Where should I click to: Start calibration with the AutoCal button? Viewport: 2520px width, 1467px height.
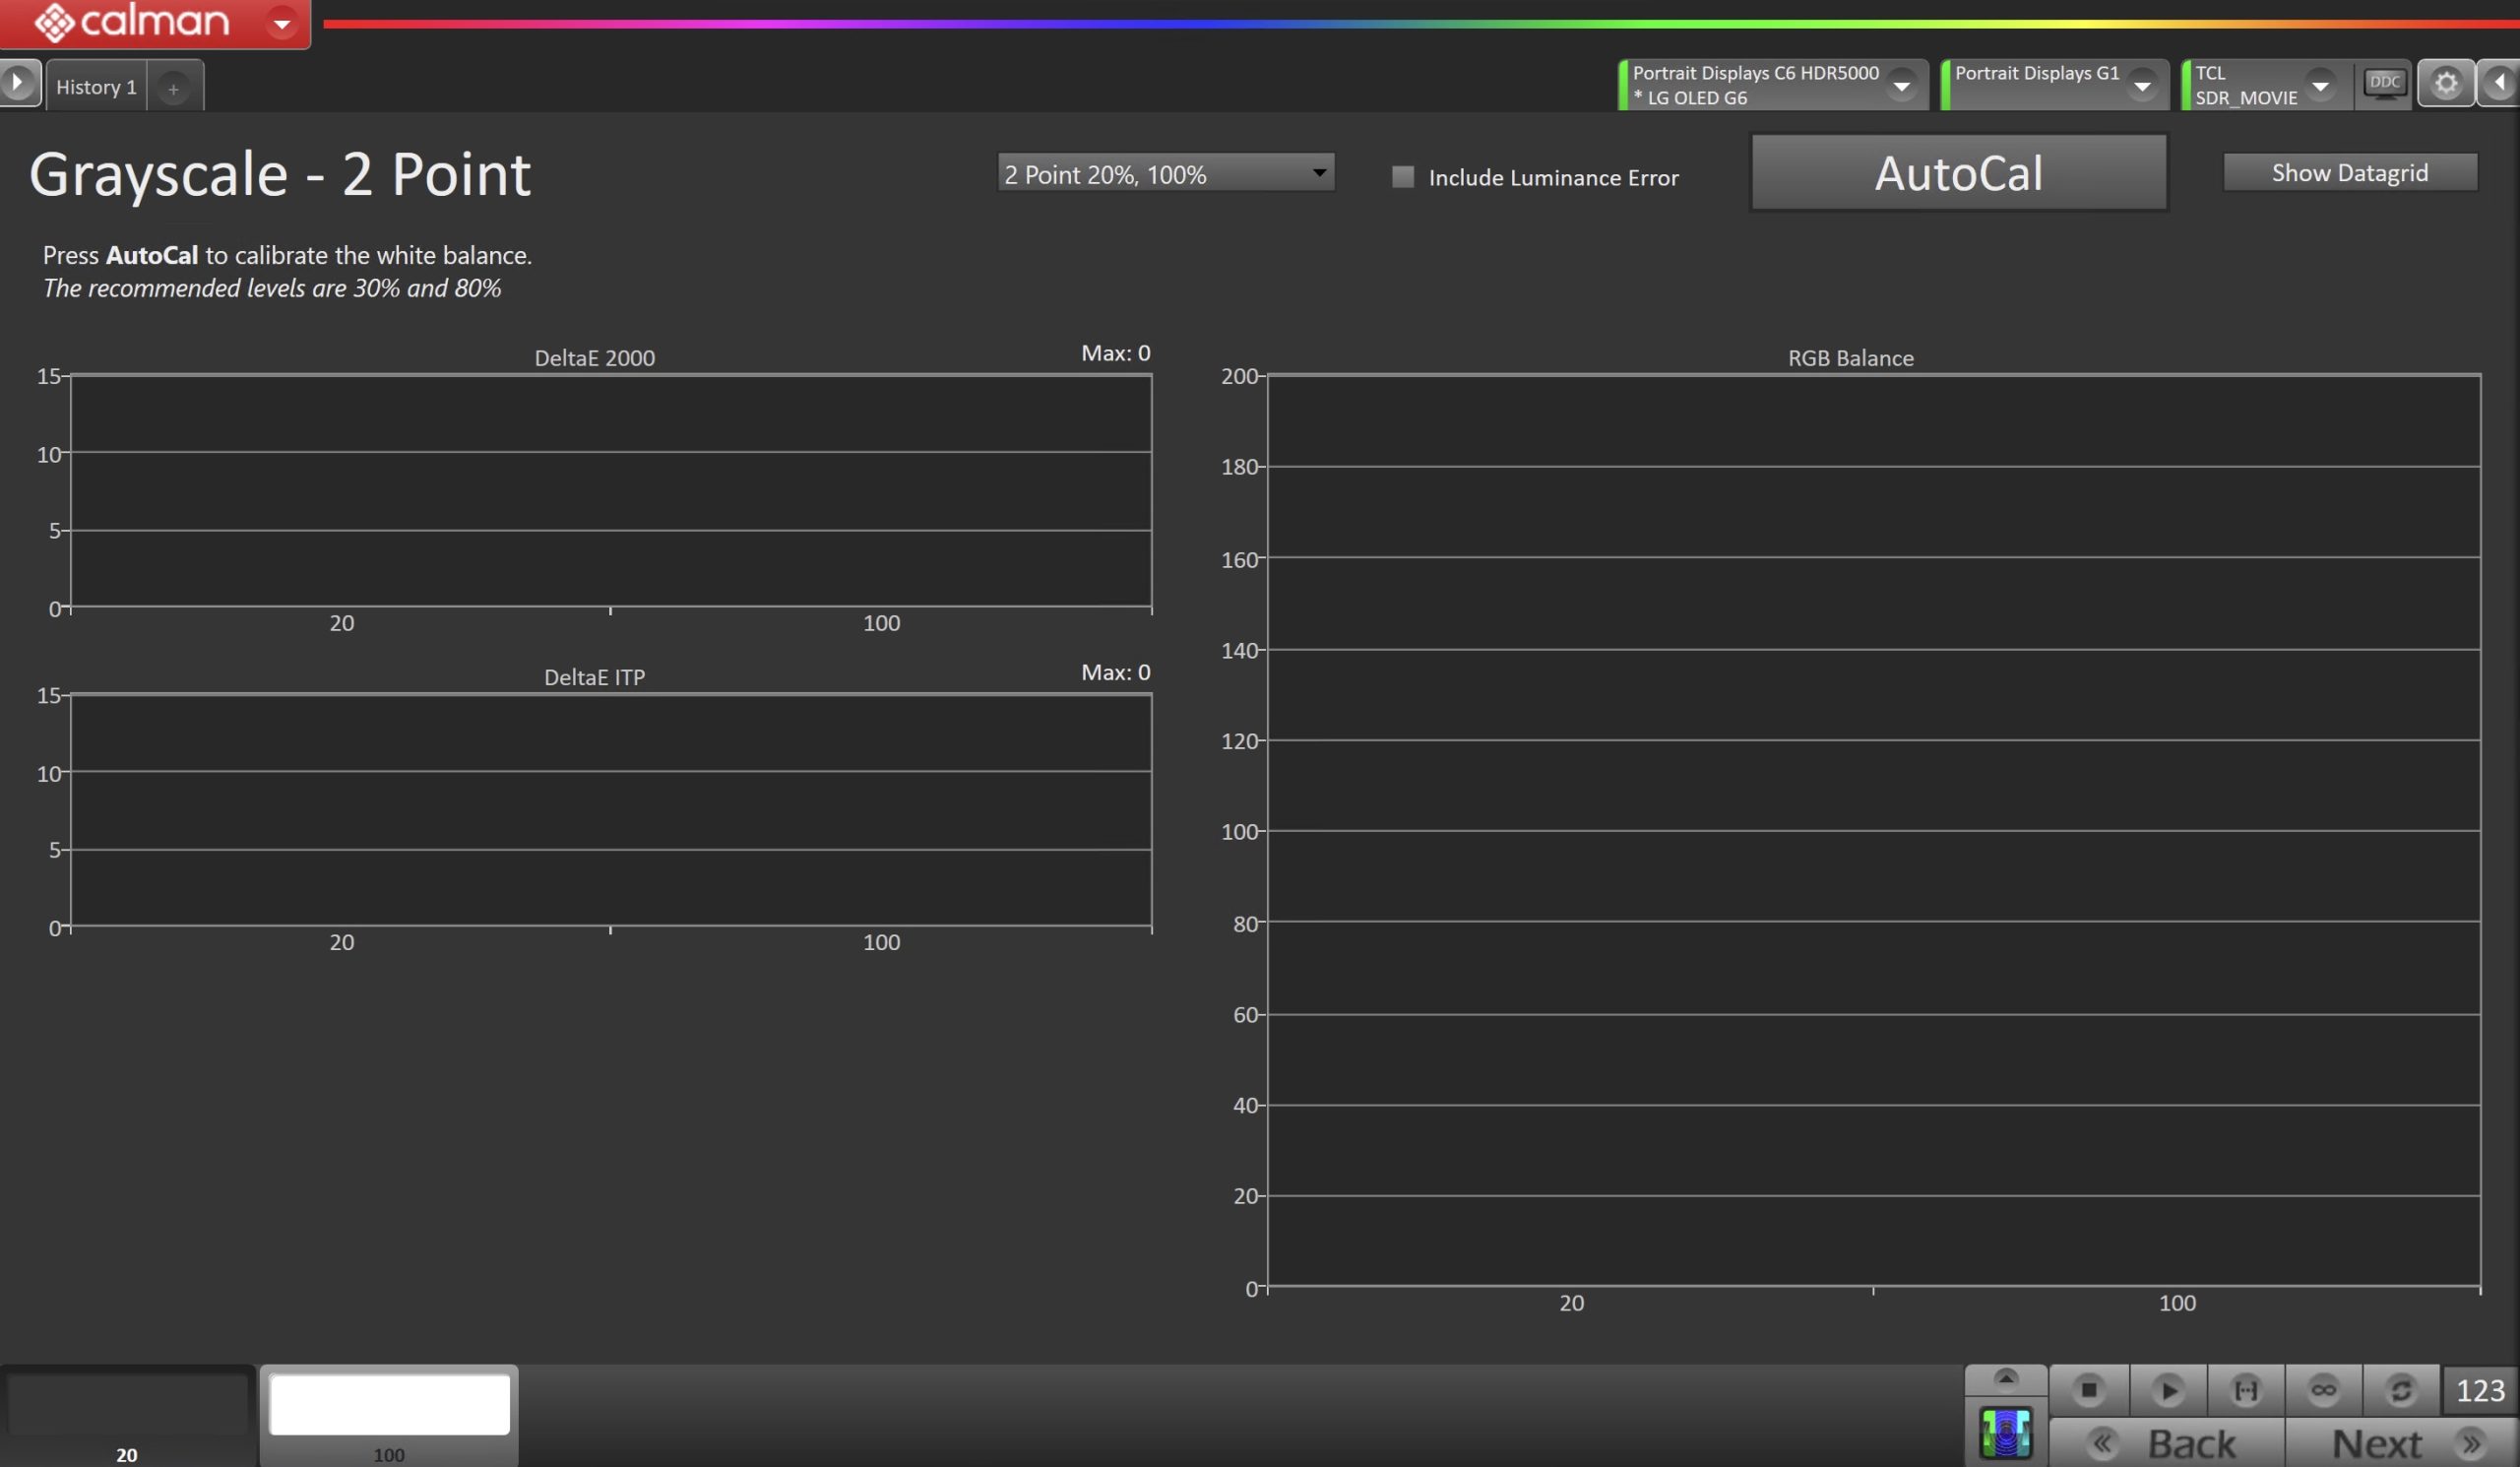1959,173
